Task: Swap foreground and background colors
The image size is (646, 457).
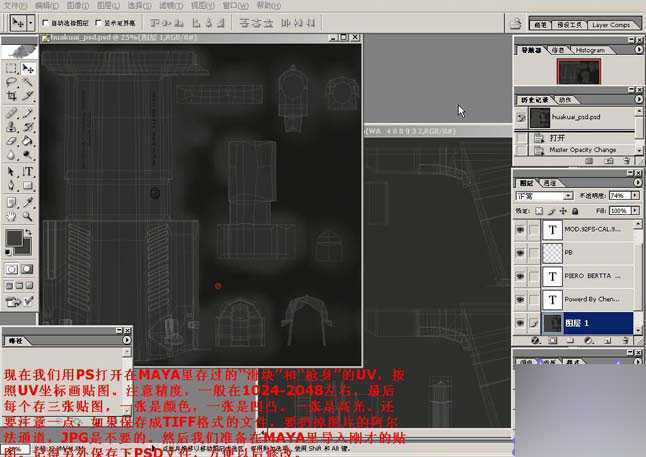Action: click(28, 233)
